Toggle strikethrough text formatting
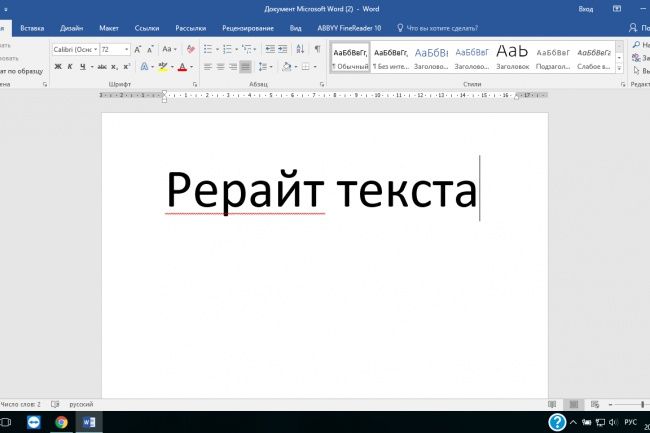The width and height of the screenshot is (650, 433). [100, 67]
